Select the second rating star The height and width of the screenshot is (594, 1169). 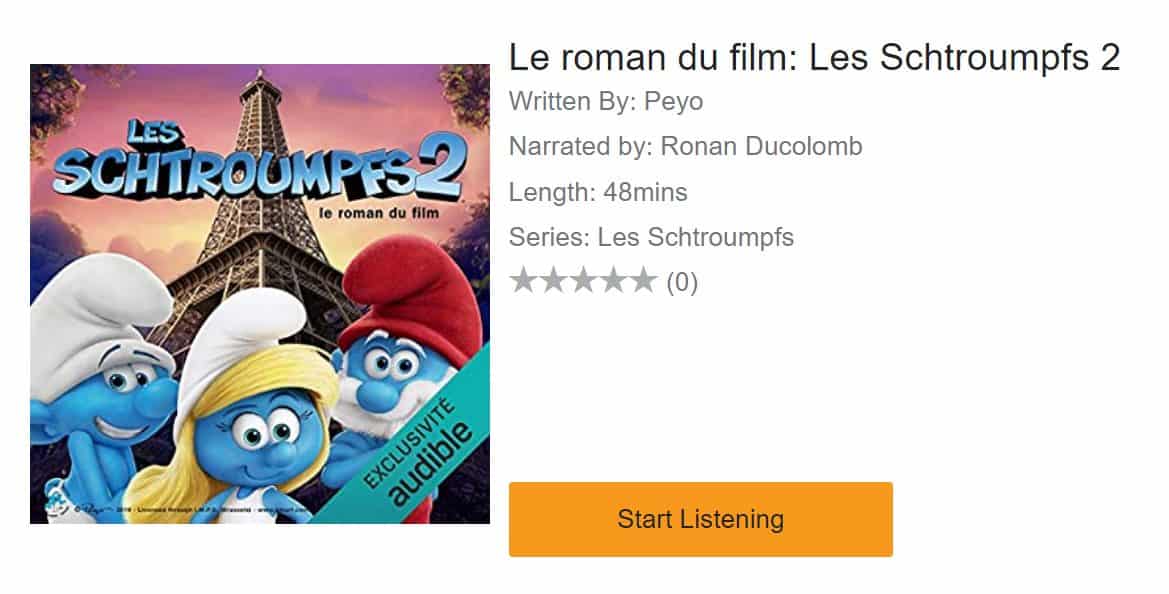point(554,281)
